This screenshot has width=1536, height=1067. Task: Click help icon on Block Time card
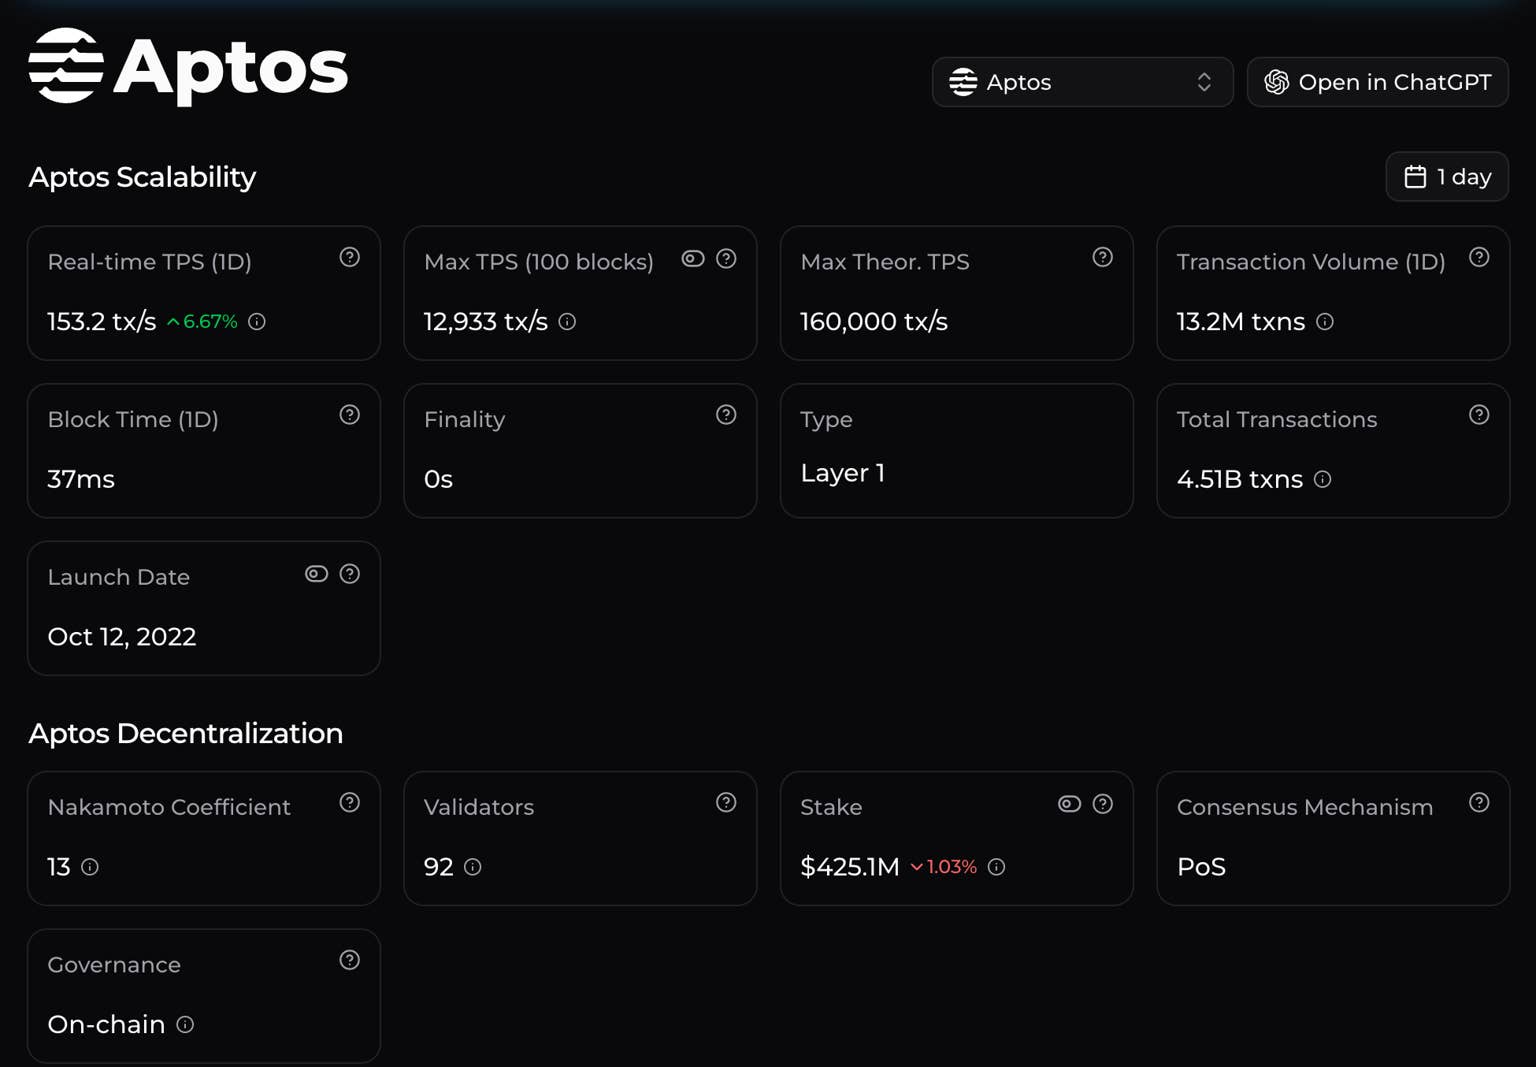point(349,415)
